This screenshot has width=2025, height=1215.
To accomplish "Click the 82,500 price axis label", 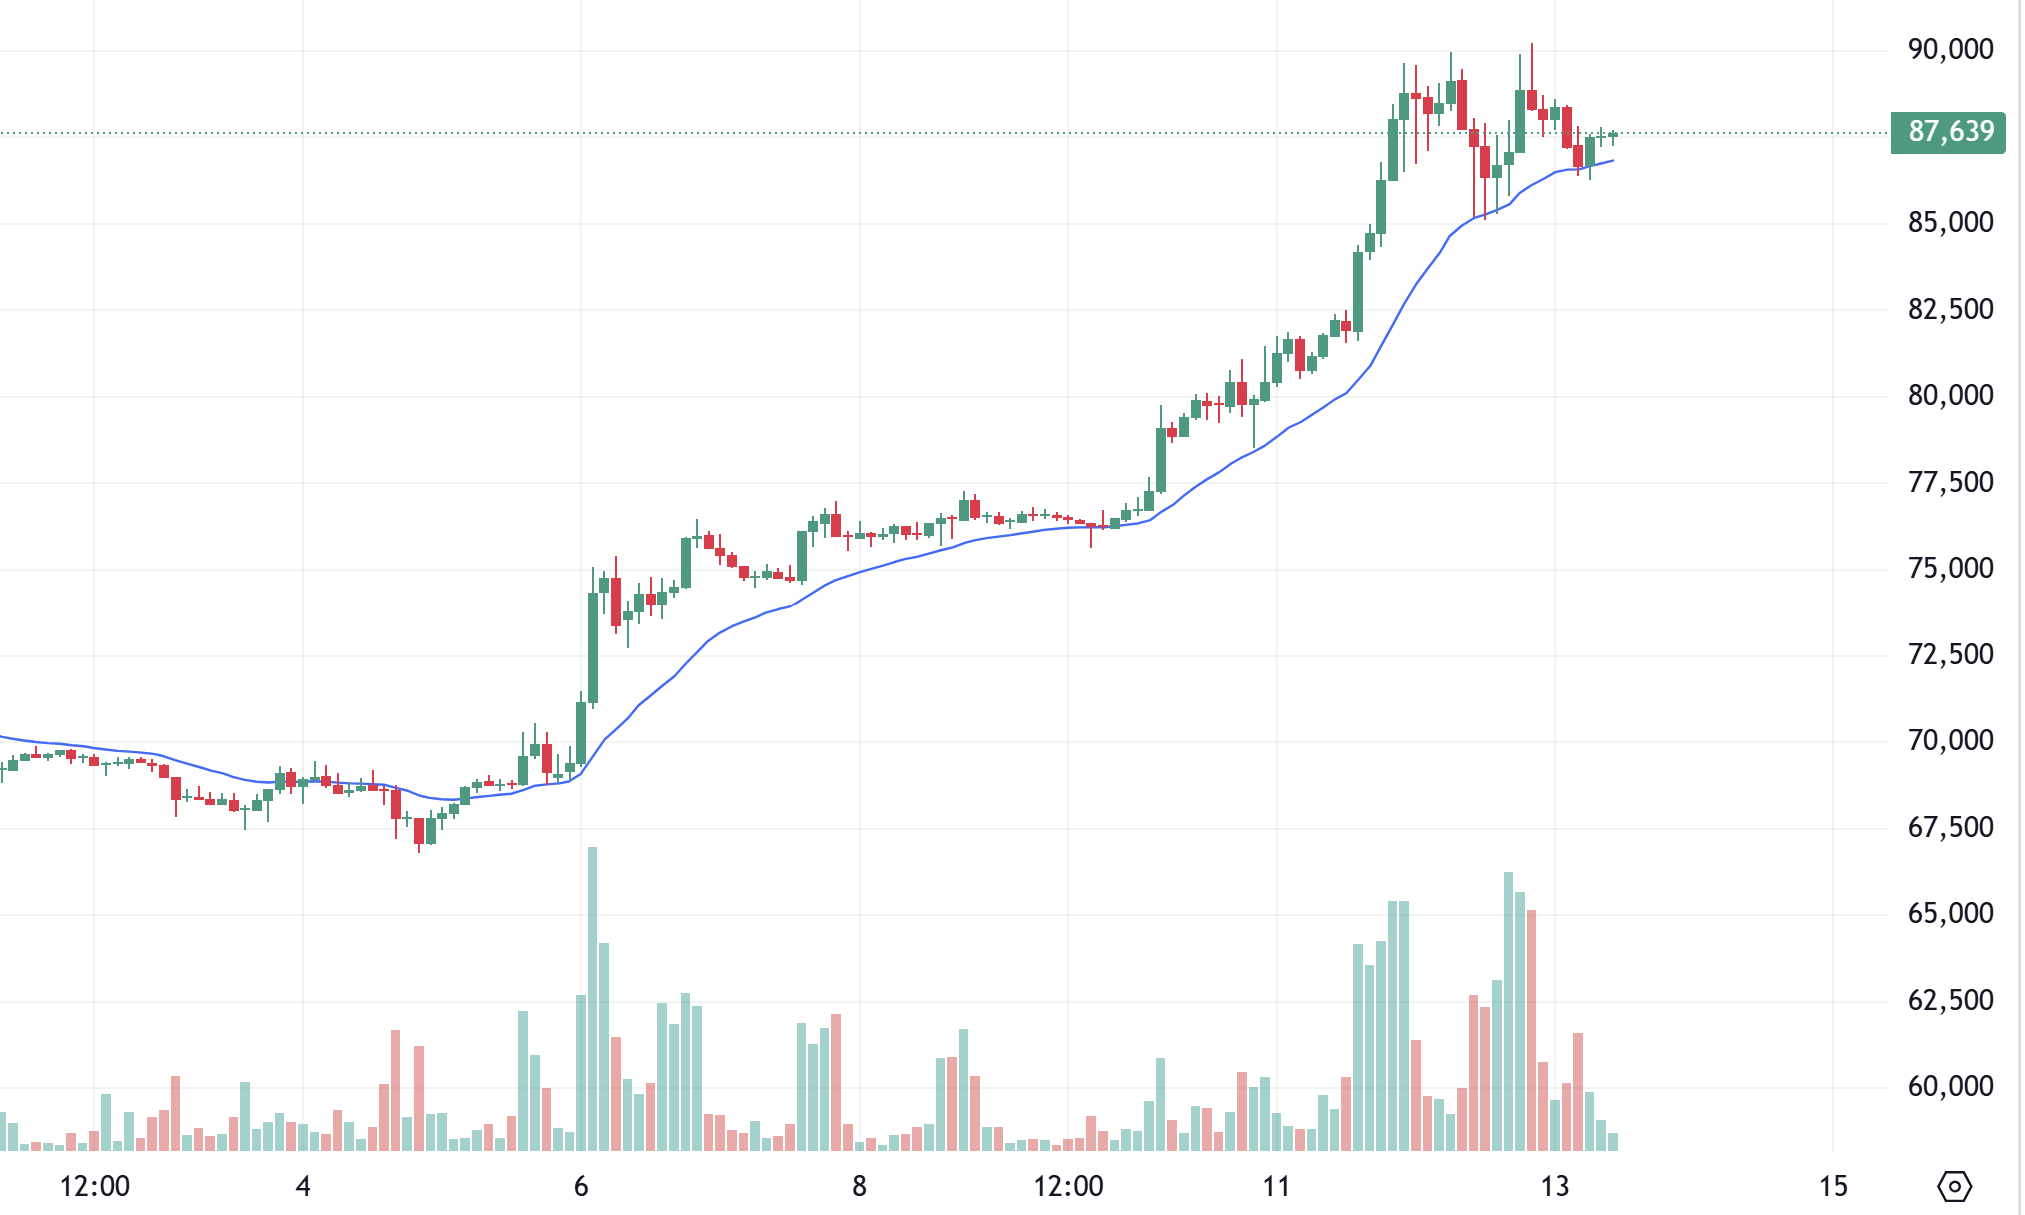I will tap(1950, 309).
